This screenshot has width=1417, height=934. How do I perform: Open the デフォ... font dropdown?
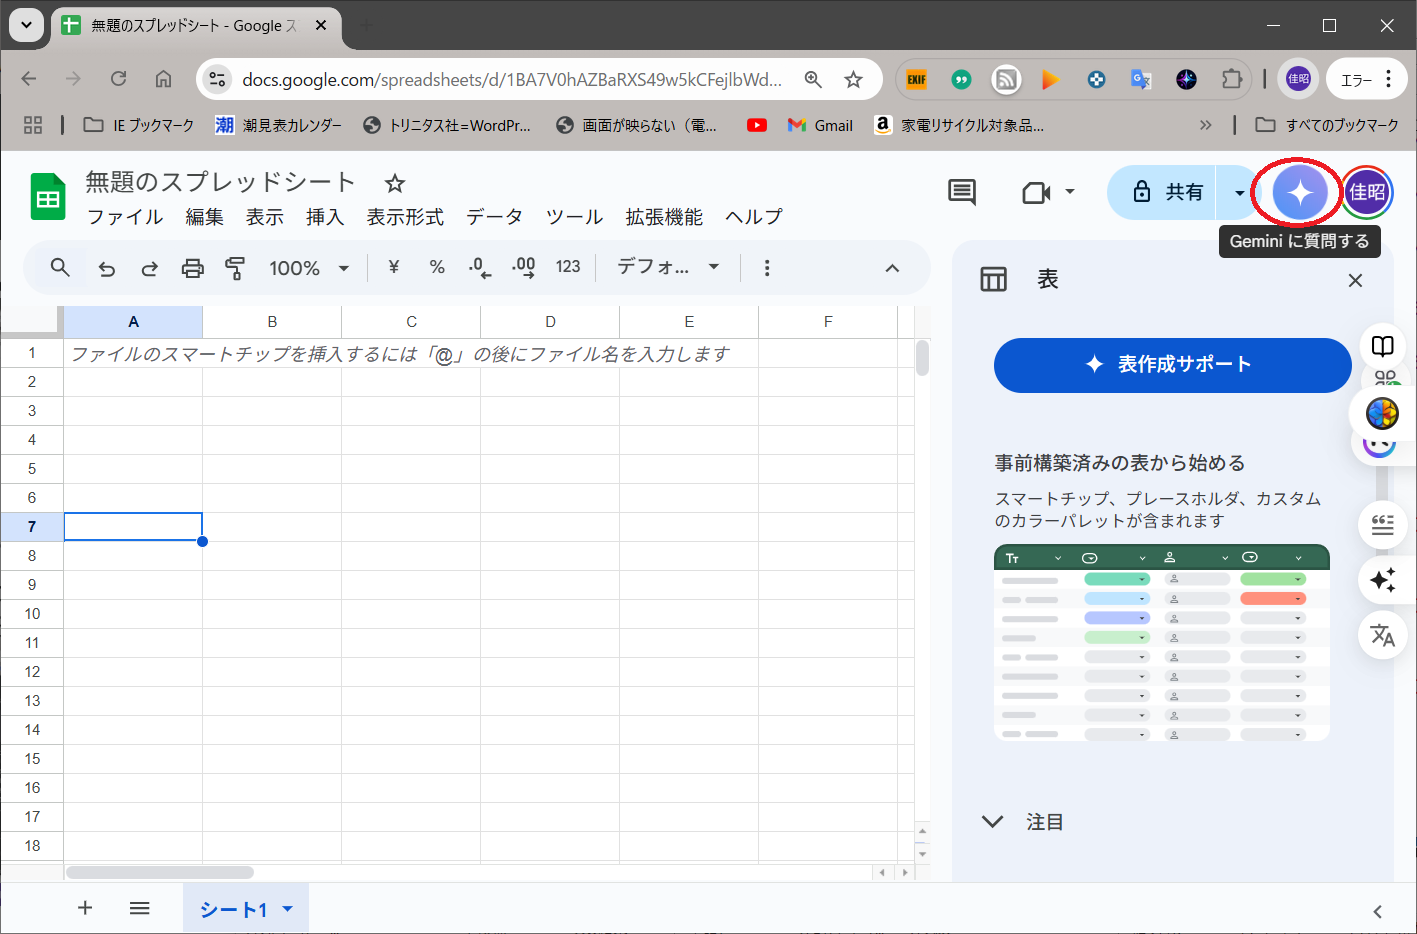[668, 267]
